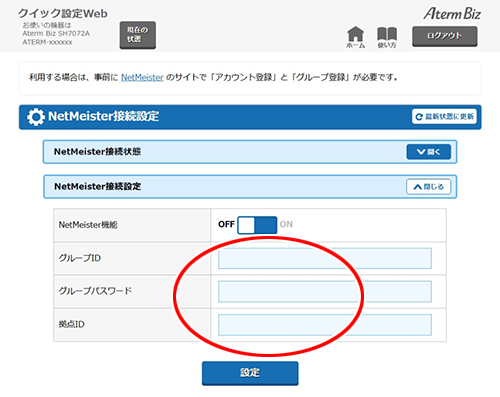Screen dimensions: 500x397
Task: Open the usage guide (使い方) book icon
Action: pos(387,37)
